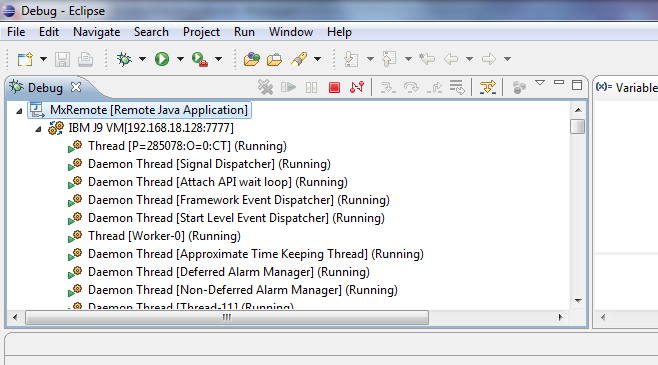This screenshot has height=365, width=658.
Task: Maximize the Debug view panel
Action: coord(577,85)
